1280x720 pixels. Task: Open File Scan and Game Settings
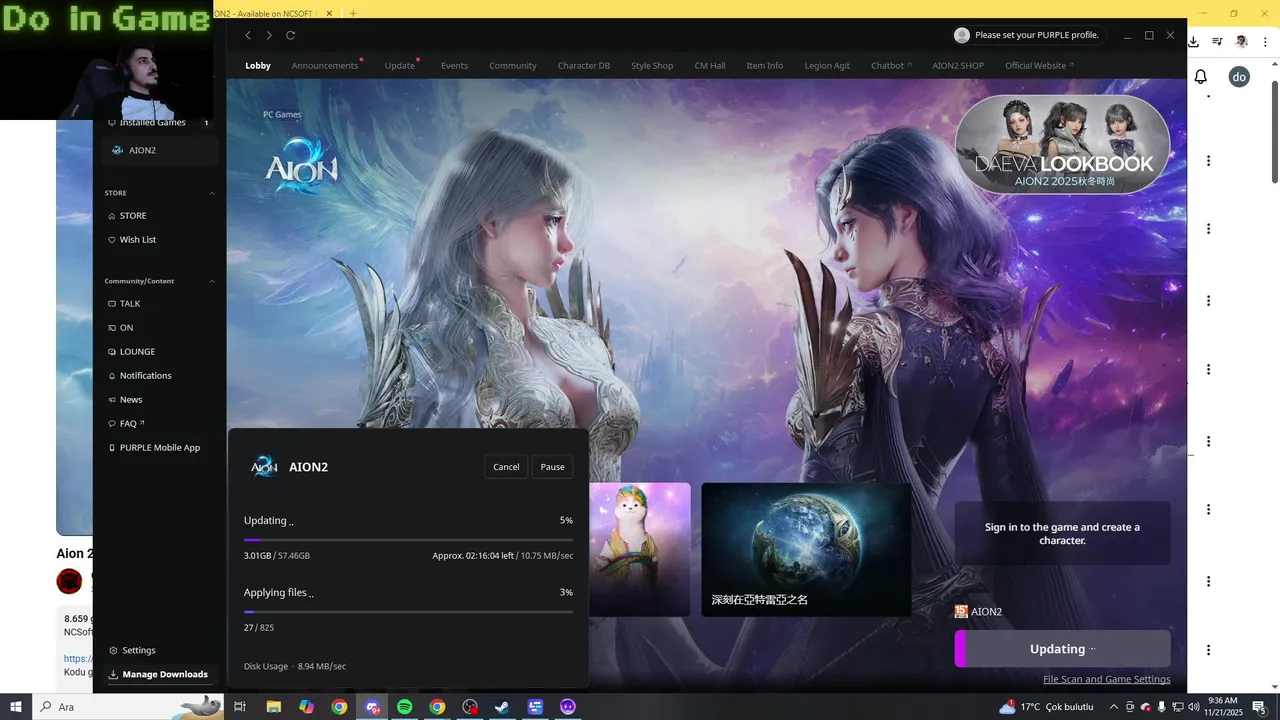click(1106, 680)
